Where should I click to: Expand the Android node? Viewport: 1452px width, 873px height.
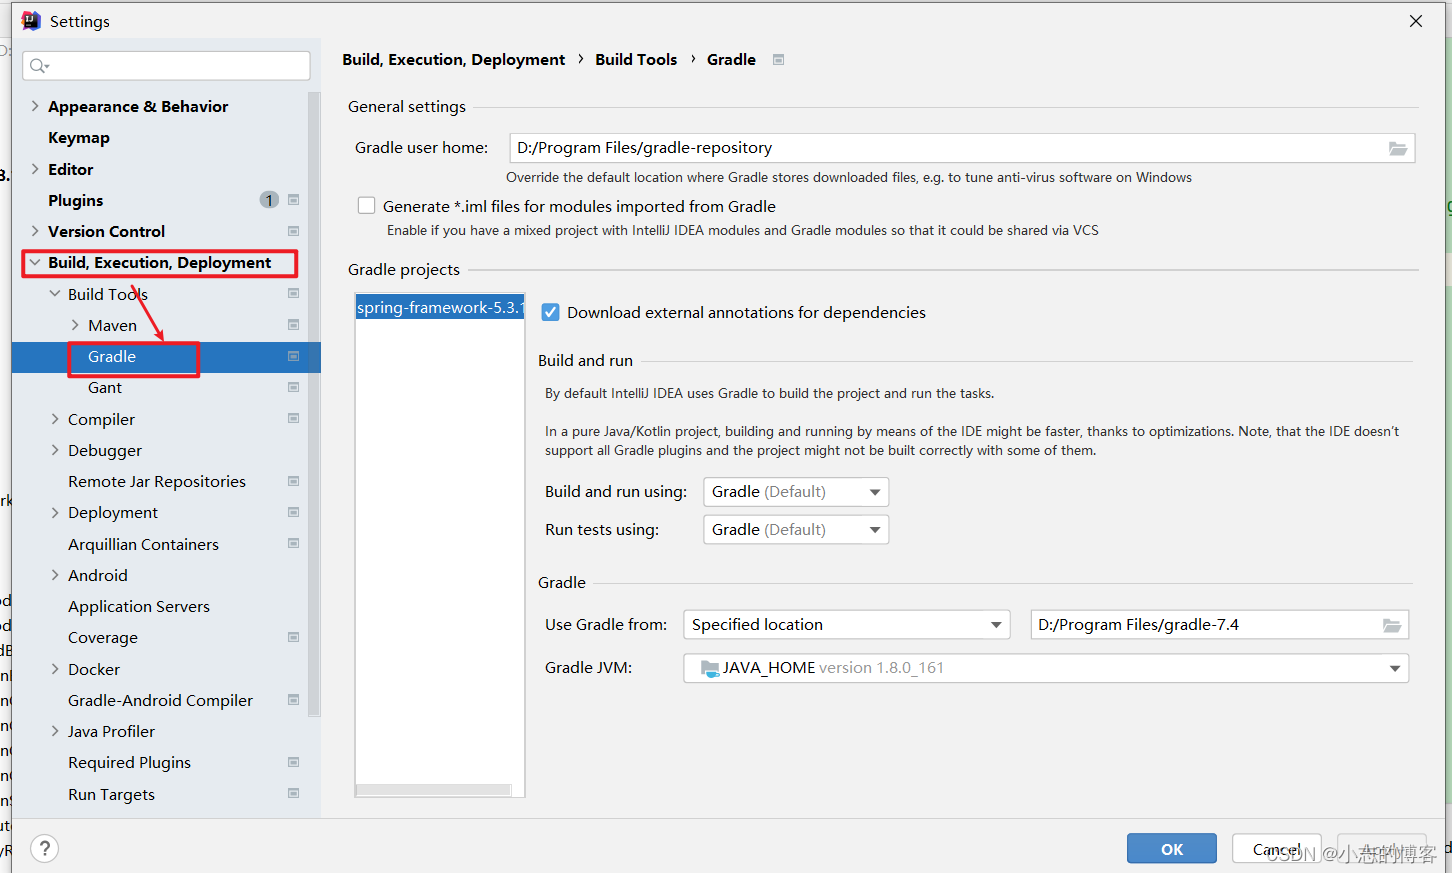[x=55, y=575]
